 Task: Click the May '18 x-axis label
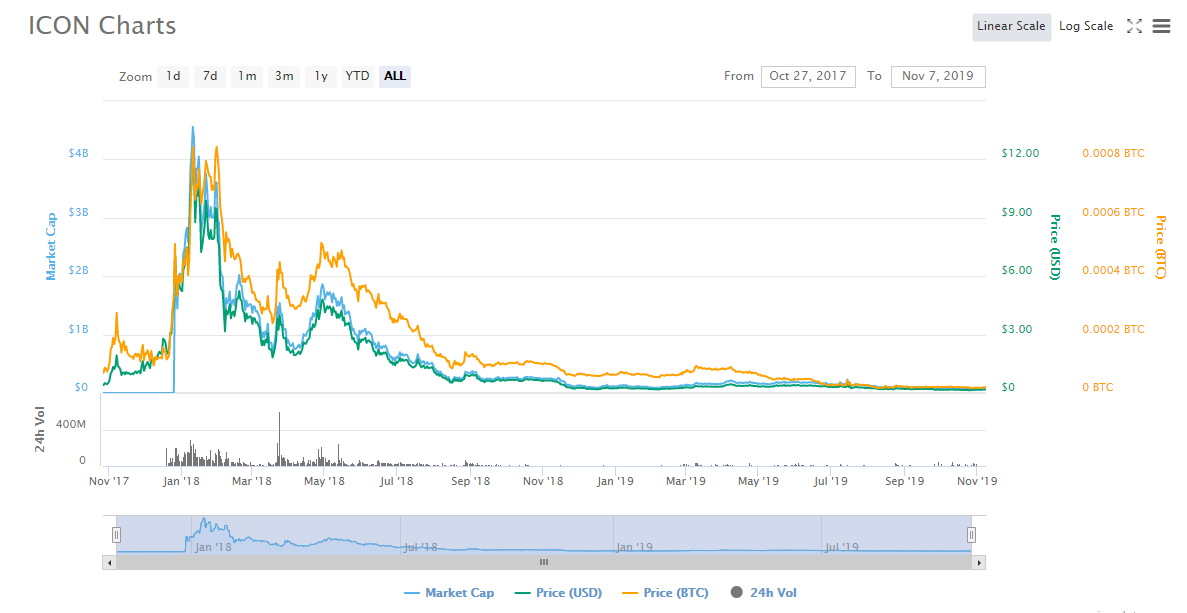[324, 481]
